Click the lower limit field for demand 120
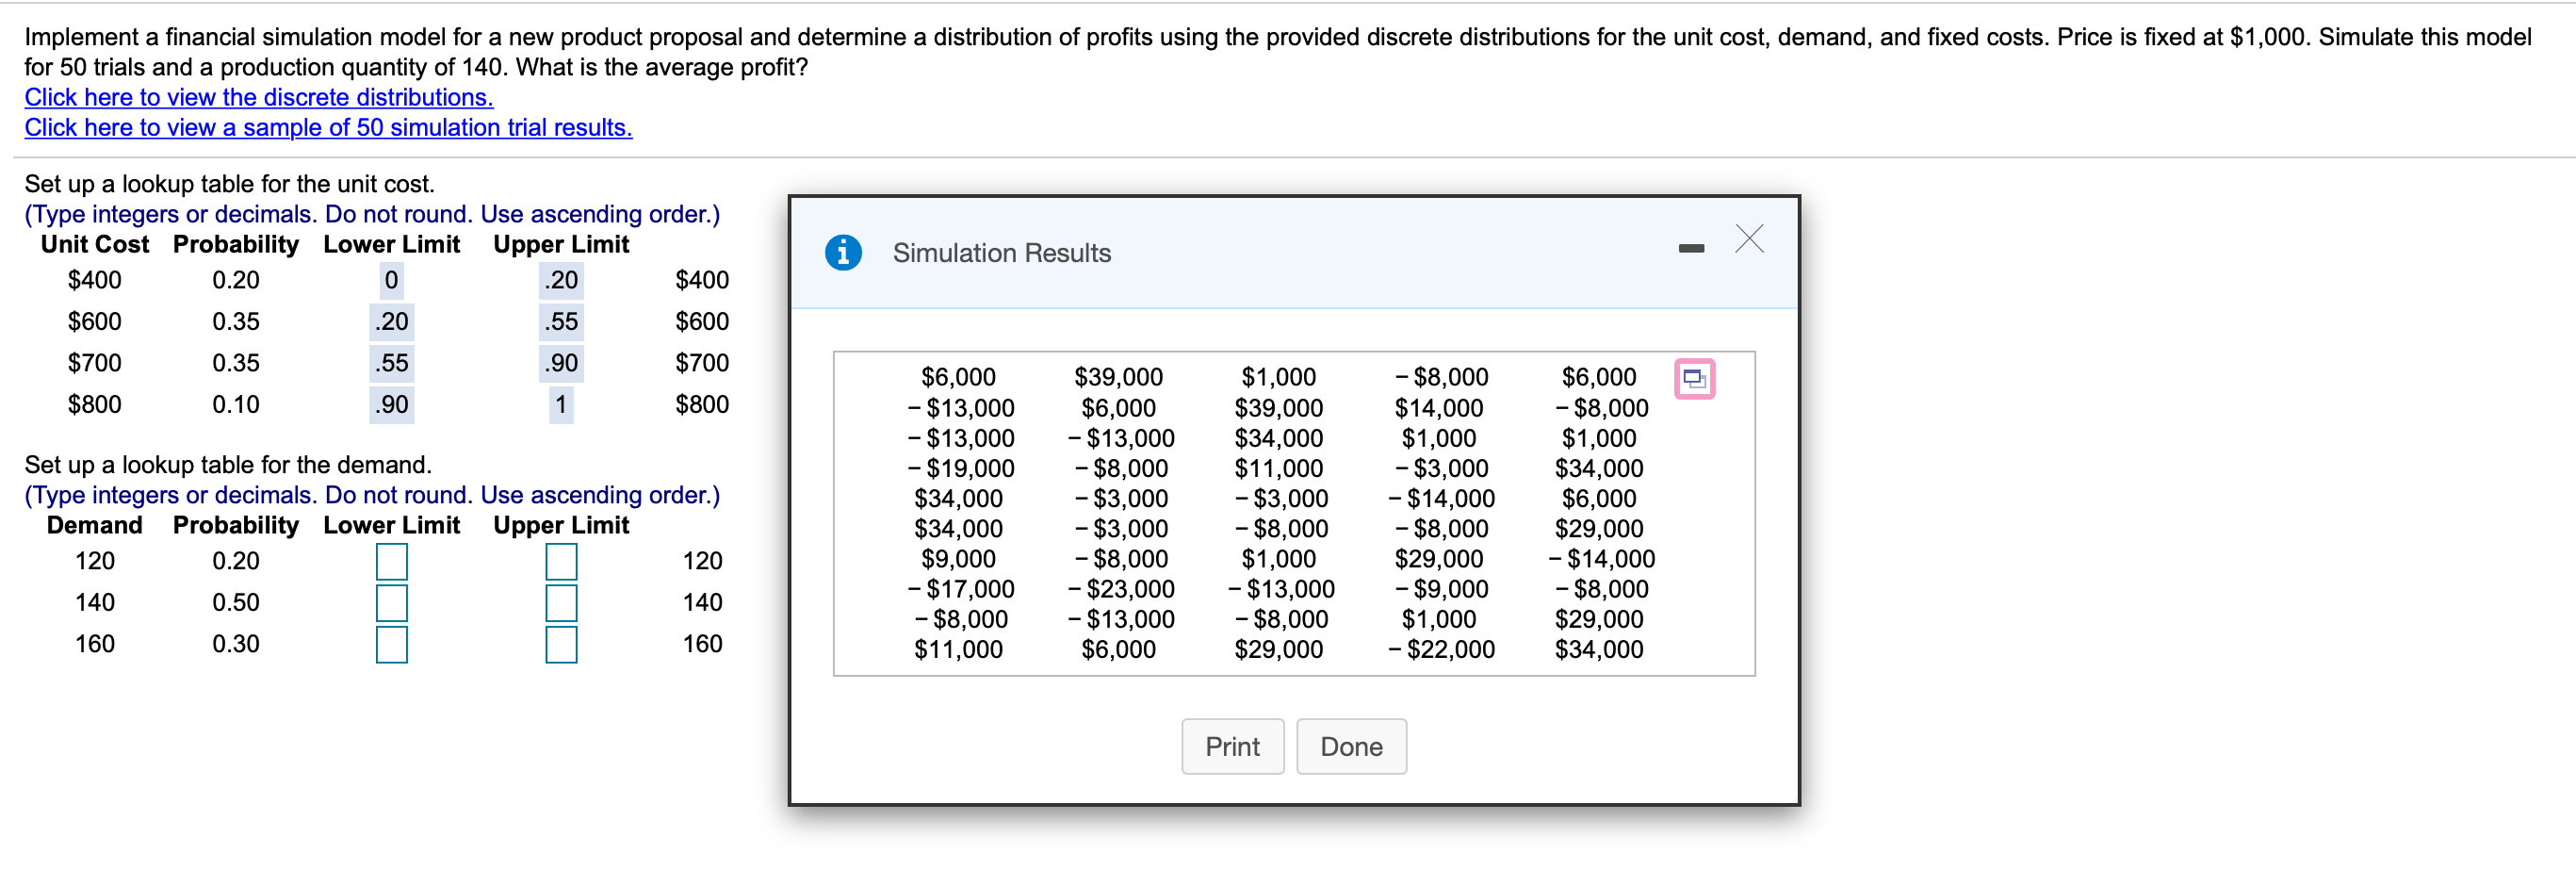Viewport: 2576px width, 886px height. 391,561
